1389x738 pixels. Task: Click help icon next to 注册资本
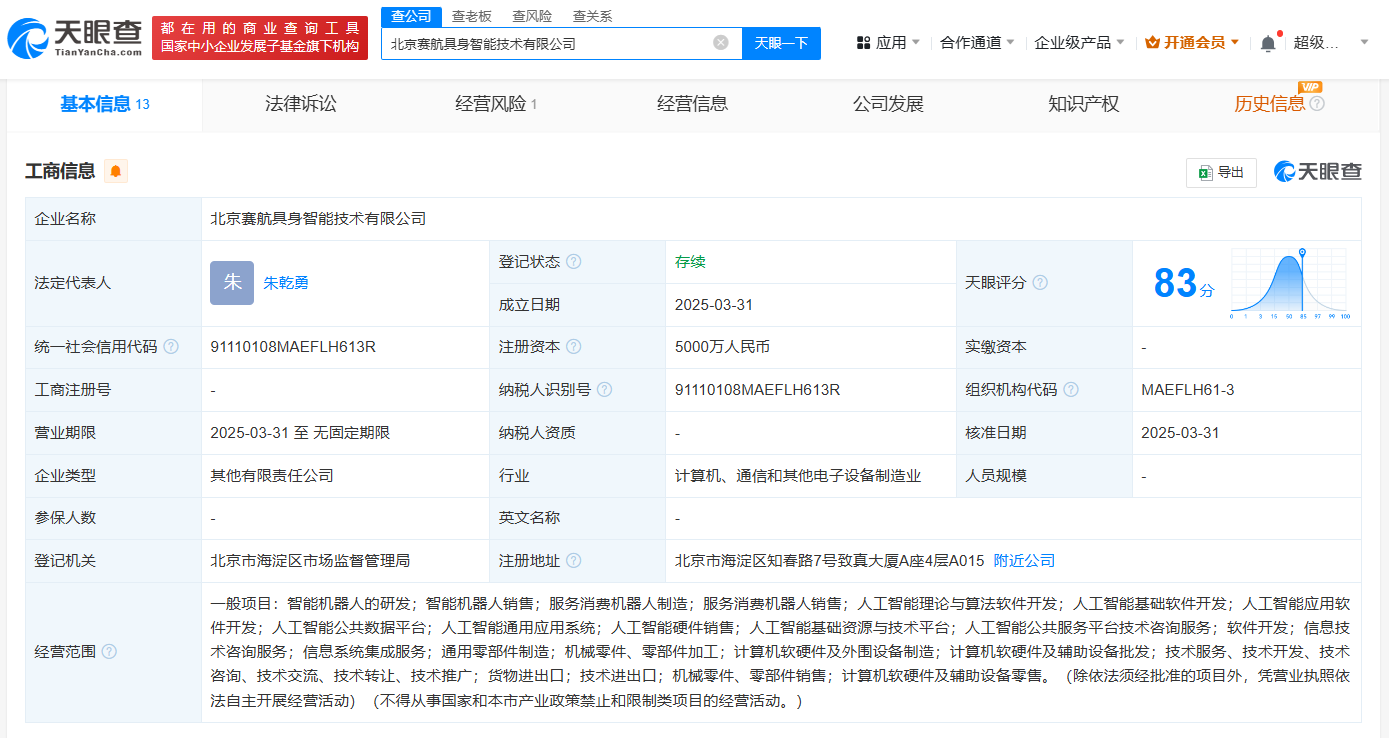pyautogui.click(x=573, y=347)
